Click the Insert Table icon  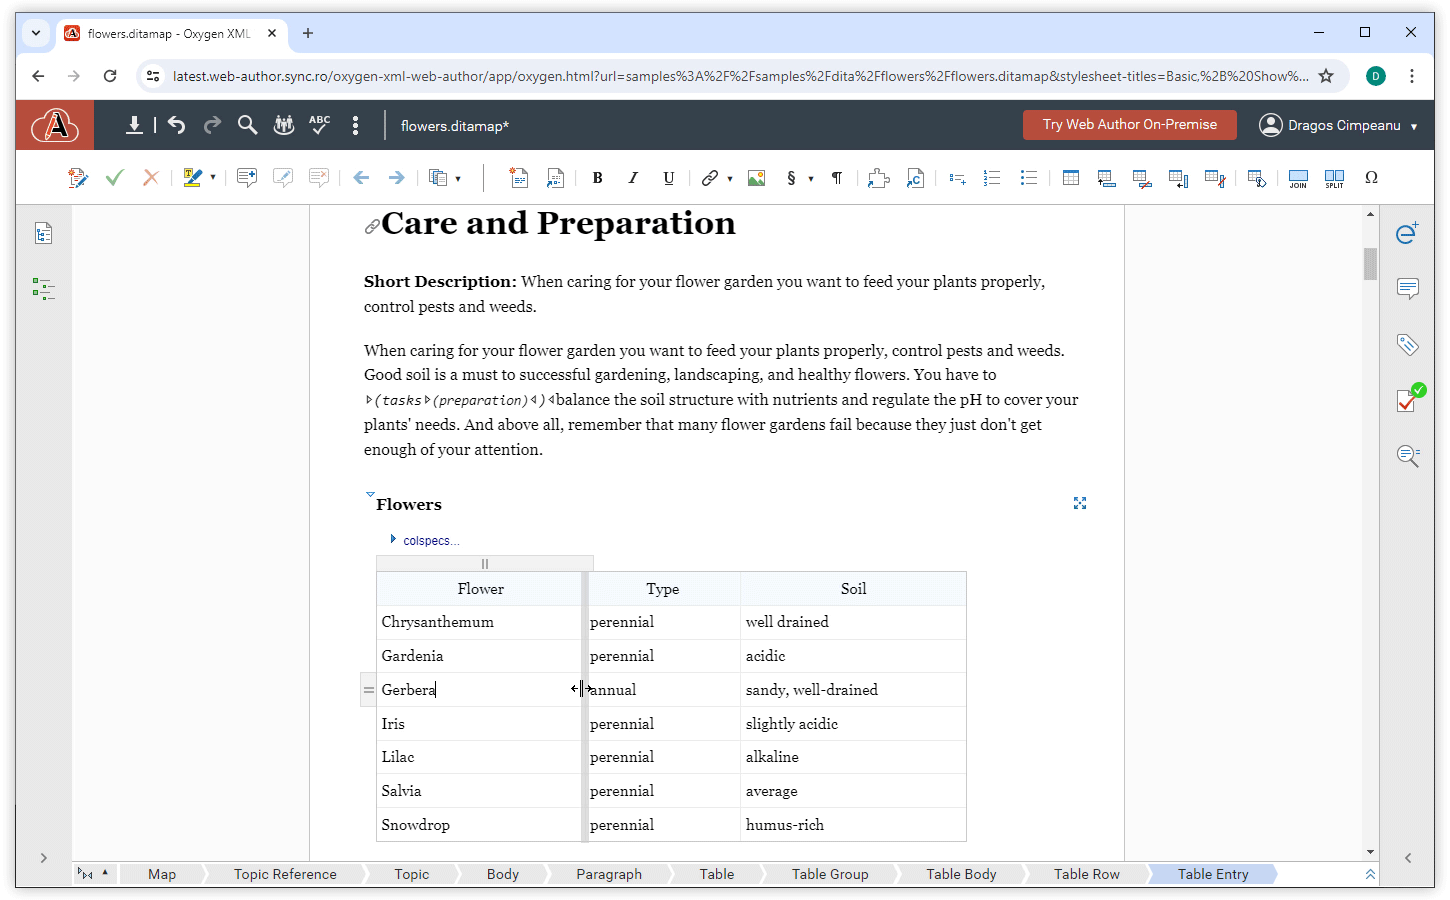coord(1070,178)
